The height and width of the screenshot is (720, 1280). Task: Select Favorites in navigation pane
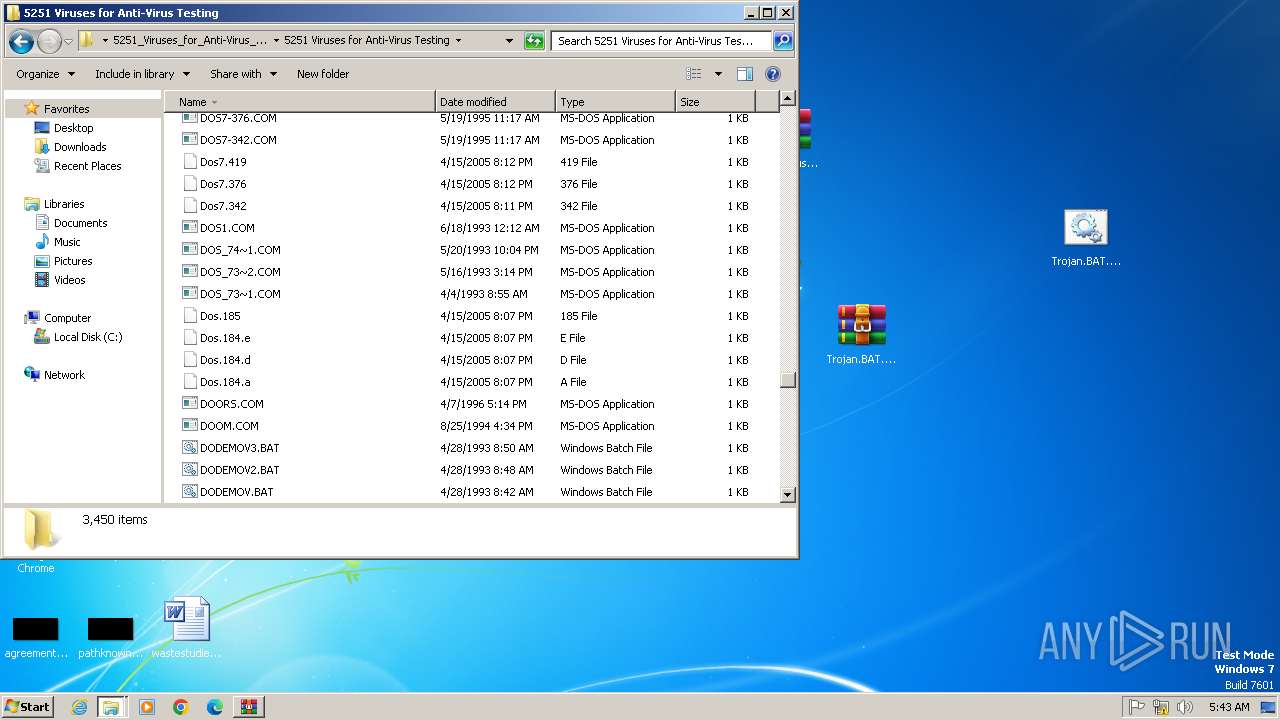click(66, 109)
